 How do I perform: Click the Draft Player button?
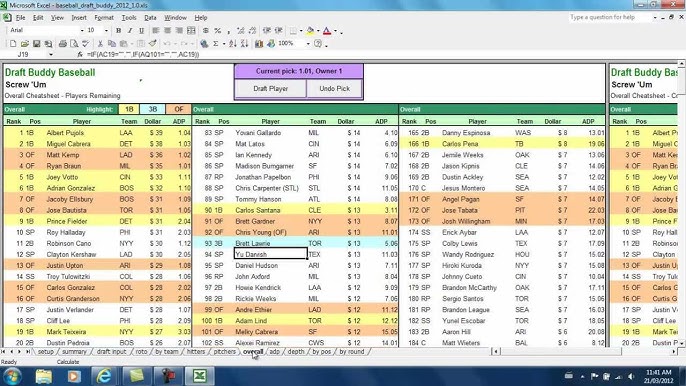tap(270, 88)
